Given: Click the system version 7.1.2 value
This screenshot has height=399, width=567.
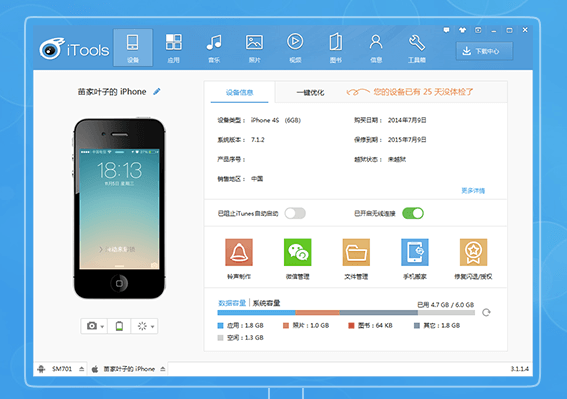Looking at the screenshot, I should (258, 140).
